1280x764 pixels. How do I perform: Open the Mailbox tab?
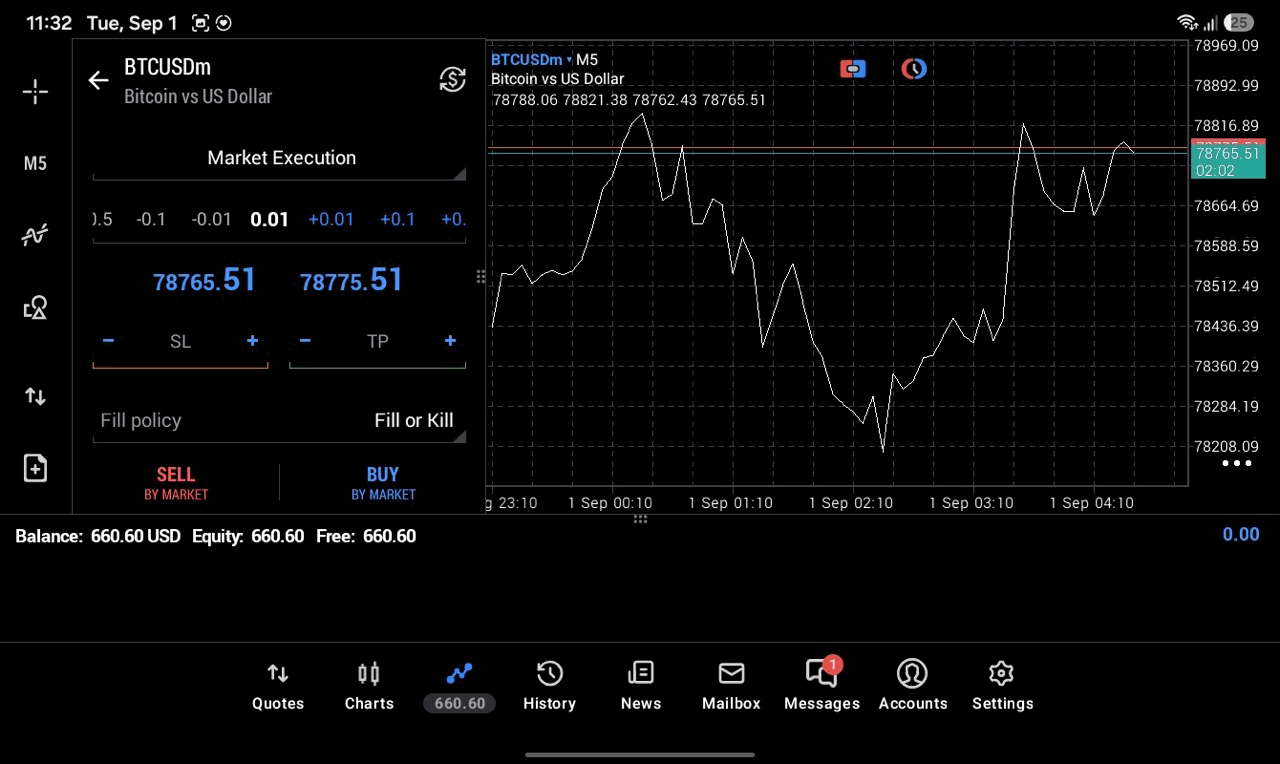[731, 687]
